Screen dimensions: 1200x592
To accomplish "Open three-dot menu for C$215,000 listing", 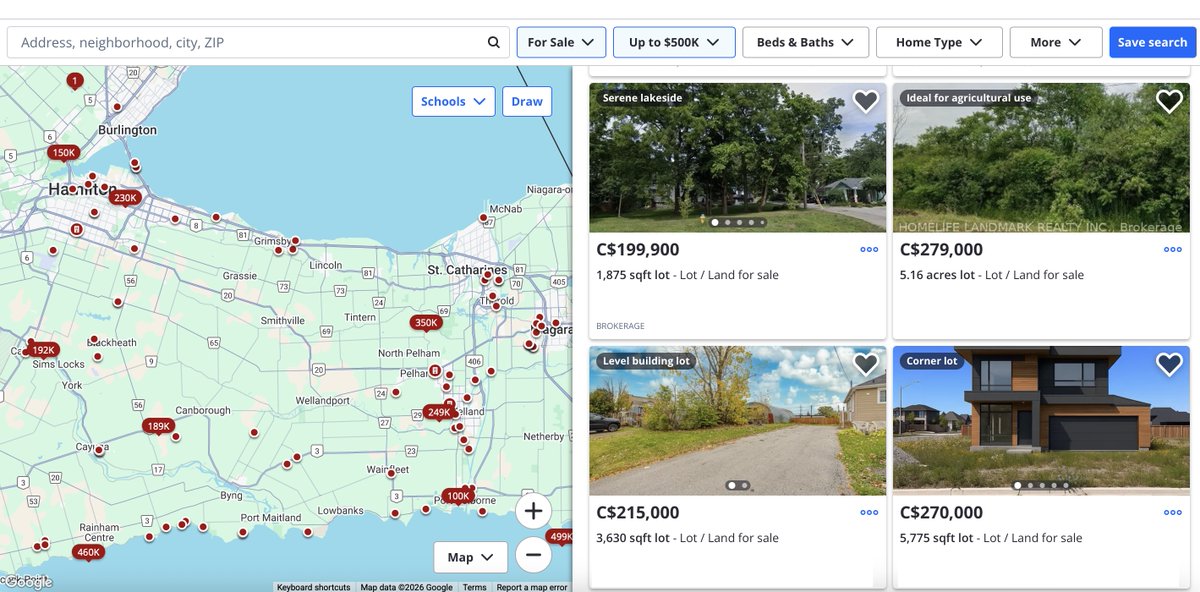I will (x=869, y=513).
